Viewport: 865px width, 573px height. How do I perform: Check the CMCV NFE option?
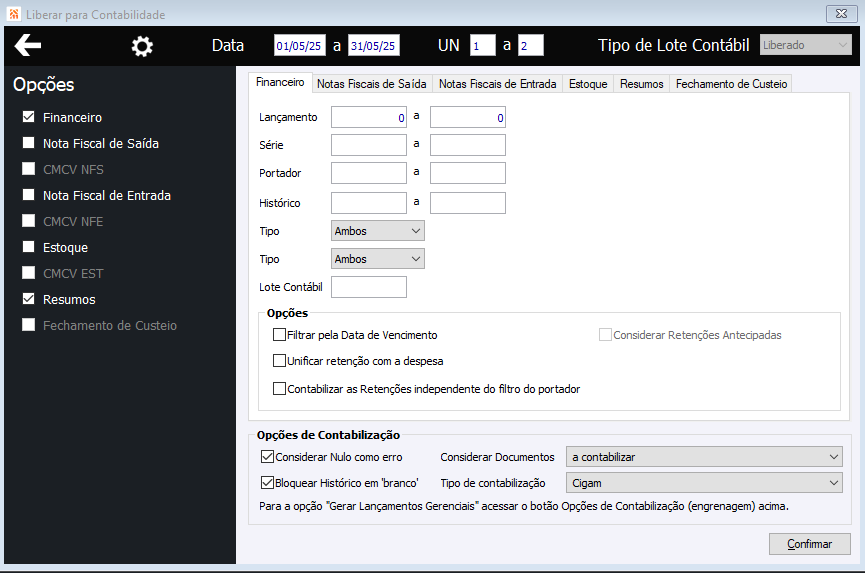(x=29, y=221)
